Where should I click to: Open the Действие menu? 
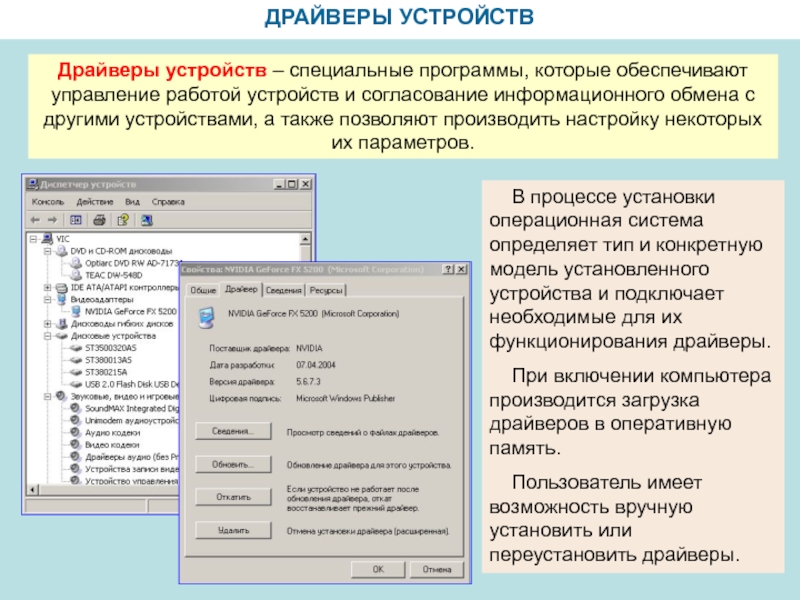tap(95, 201)
